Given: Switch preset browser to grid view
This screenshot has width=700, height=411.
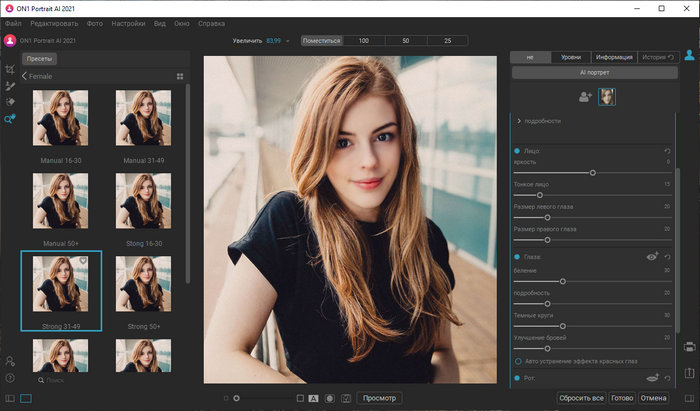Looking at the screenshot, I should (180, 75).
